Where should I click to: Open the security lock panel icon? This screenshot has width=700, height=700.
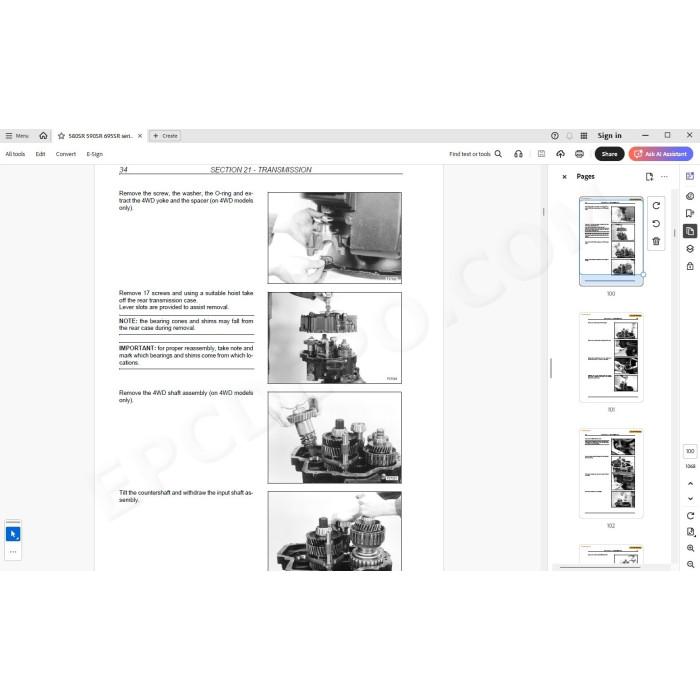(690, 266)
